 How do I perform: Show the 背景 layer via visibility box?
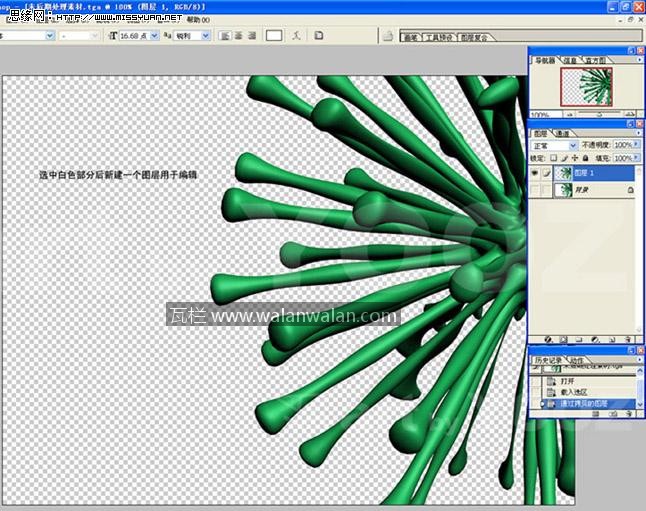[x=534, y=190]
